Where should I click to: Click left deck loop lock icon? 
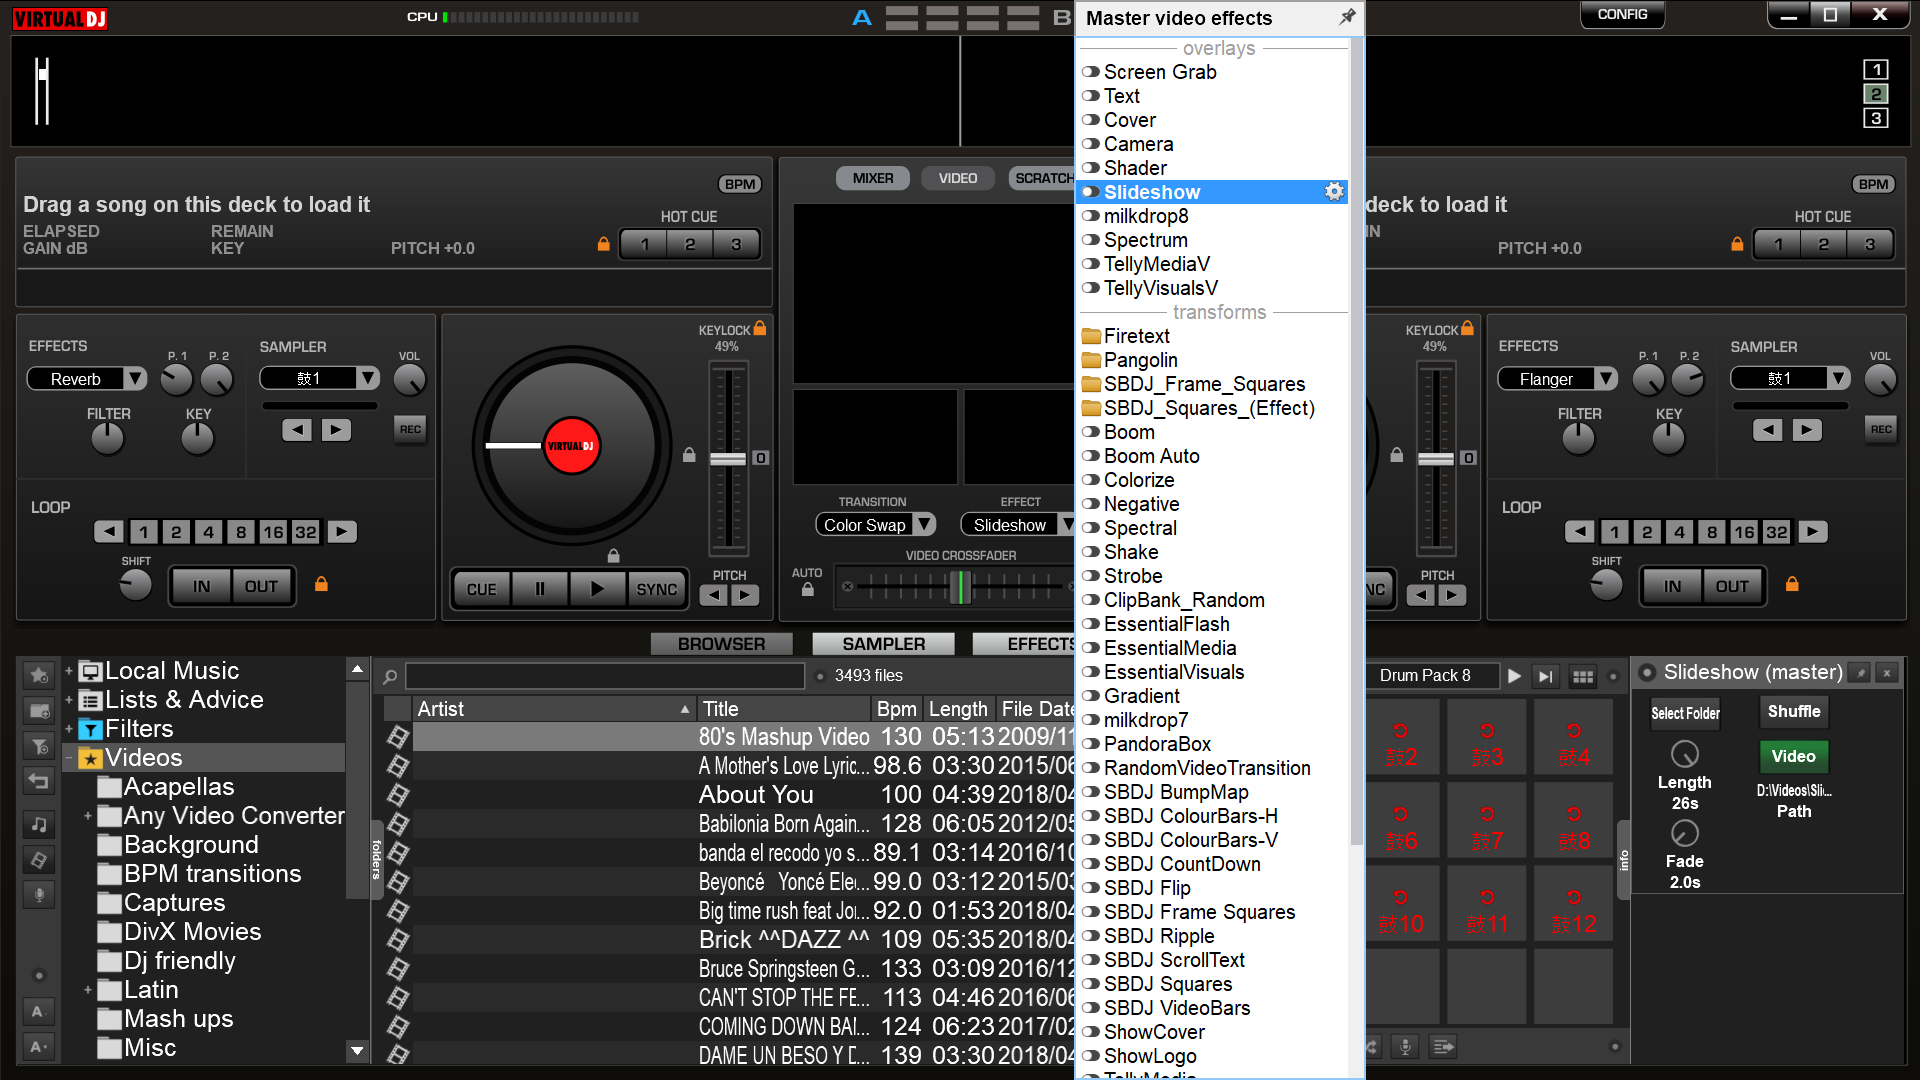coord(321,584)
